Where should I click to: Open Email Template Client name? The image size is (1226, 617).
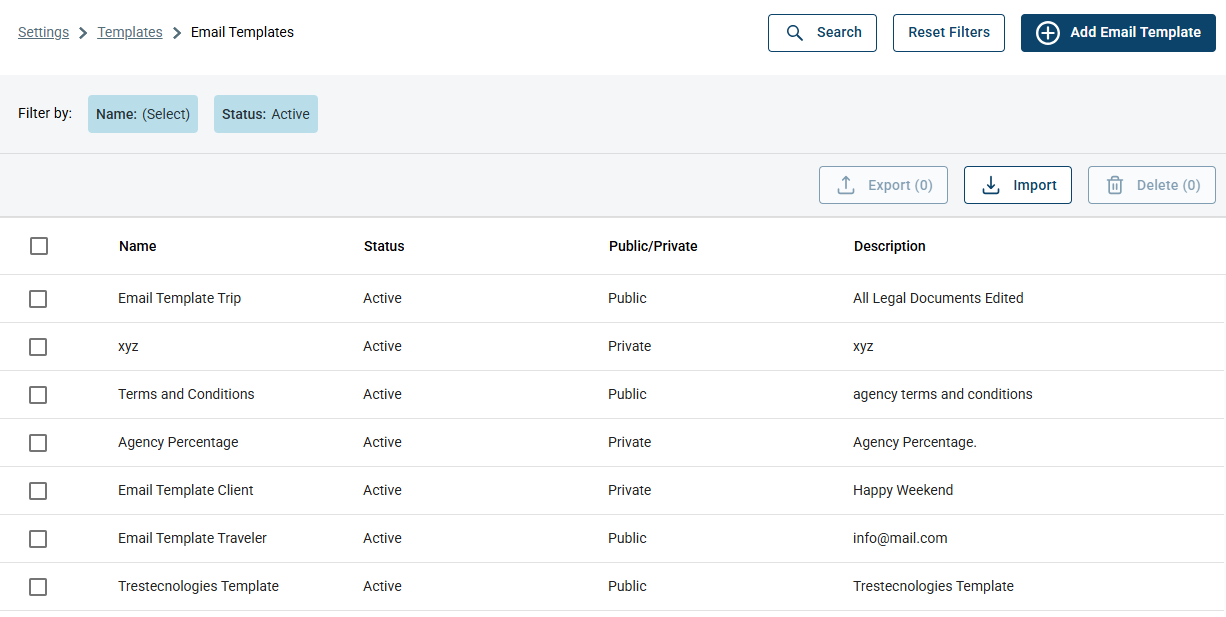(x=186, y=490)
